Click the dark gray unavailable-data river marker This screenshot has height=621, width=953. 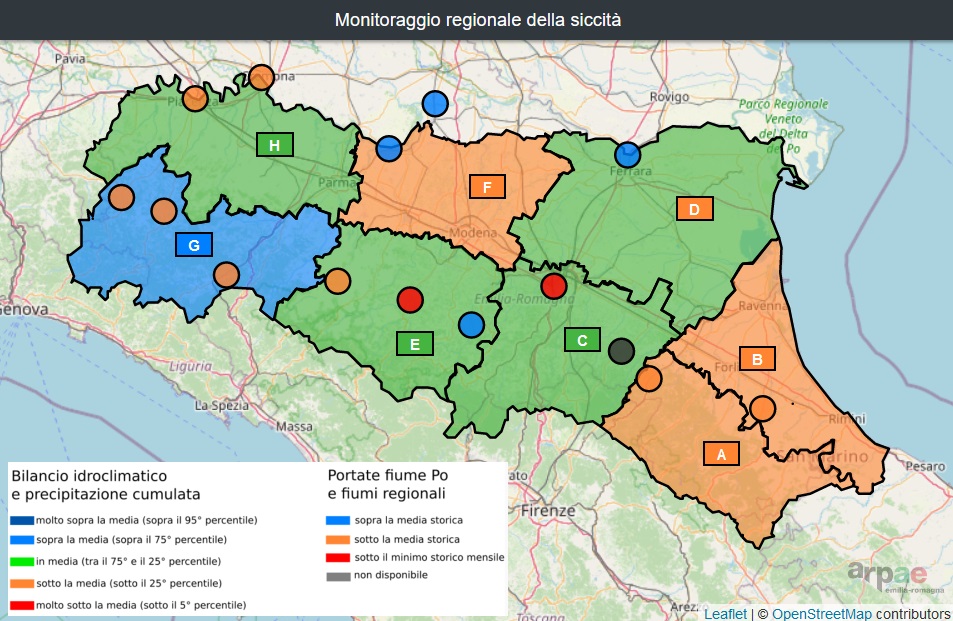coord(621,351)
